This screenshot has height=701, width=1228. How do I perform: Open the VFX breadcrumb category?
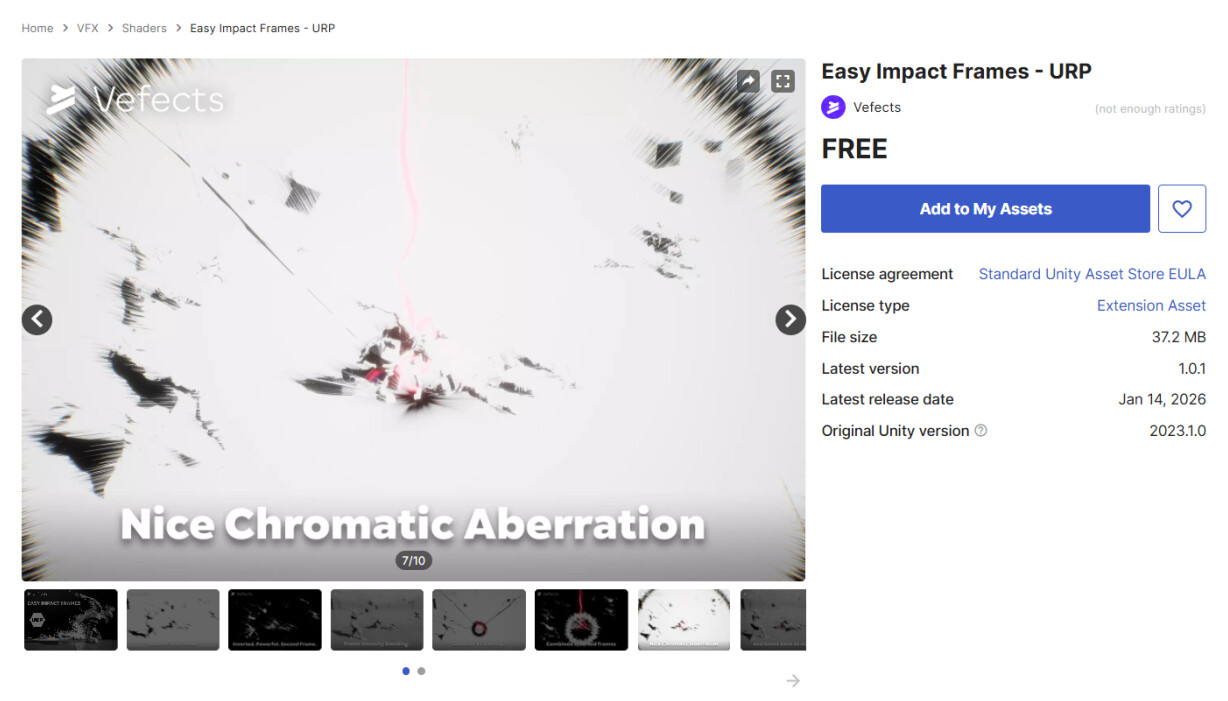click(88, 28)
